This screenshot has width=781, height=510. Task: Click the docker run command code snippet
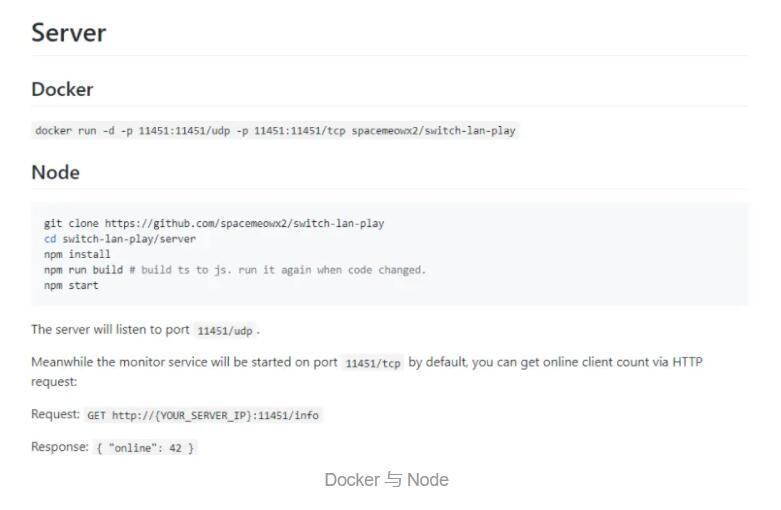click(x=275, y=130)
